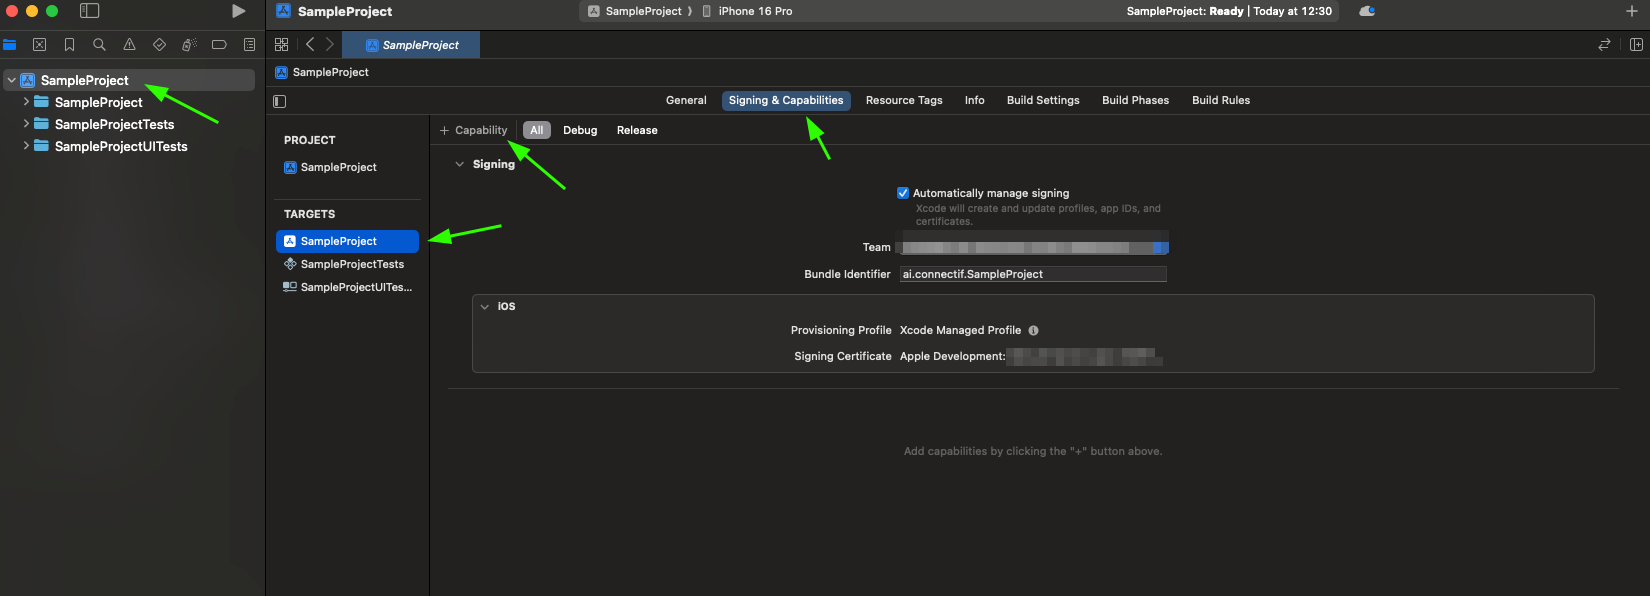Run the project with Play button

(x=238, y=11)
